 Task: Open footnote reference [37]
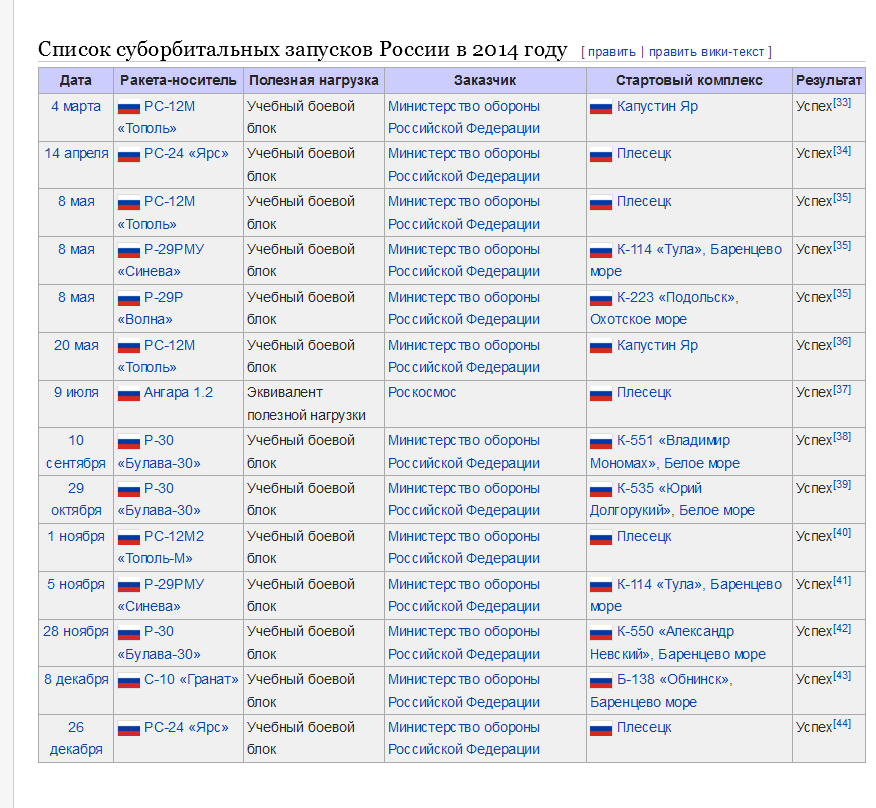(842, 389)
